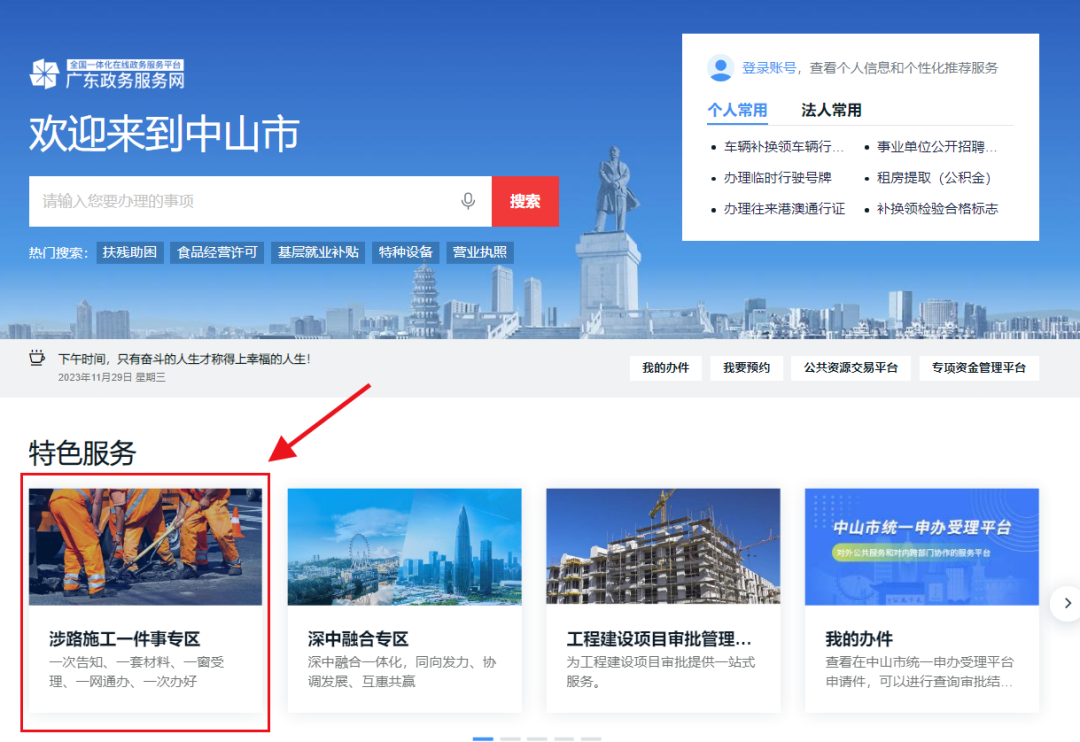1080x742 pixels.
Task: Open the 公共资源交易平台 platform
Action: point(851,368)
